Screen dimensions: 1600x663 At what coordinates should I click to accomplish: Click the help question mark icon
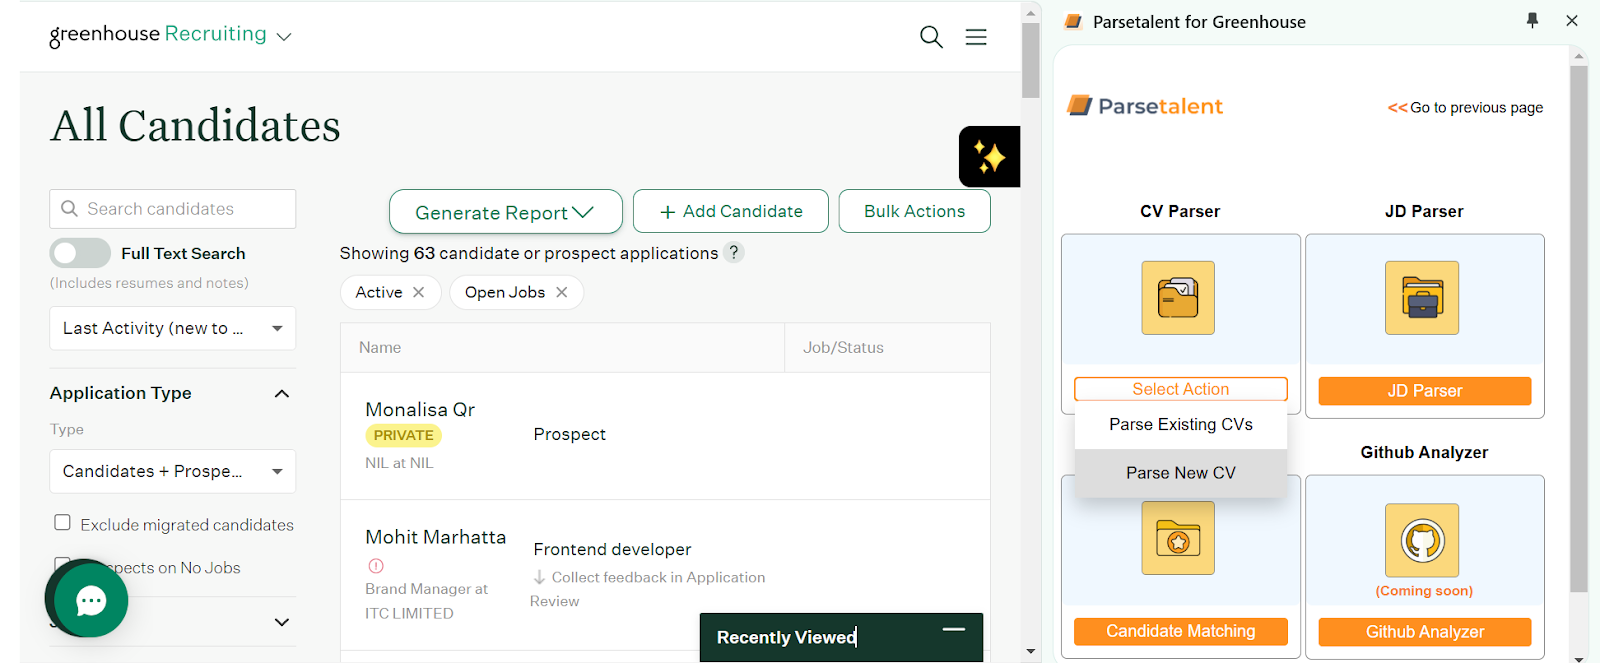(734, 252)
